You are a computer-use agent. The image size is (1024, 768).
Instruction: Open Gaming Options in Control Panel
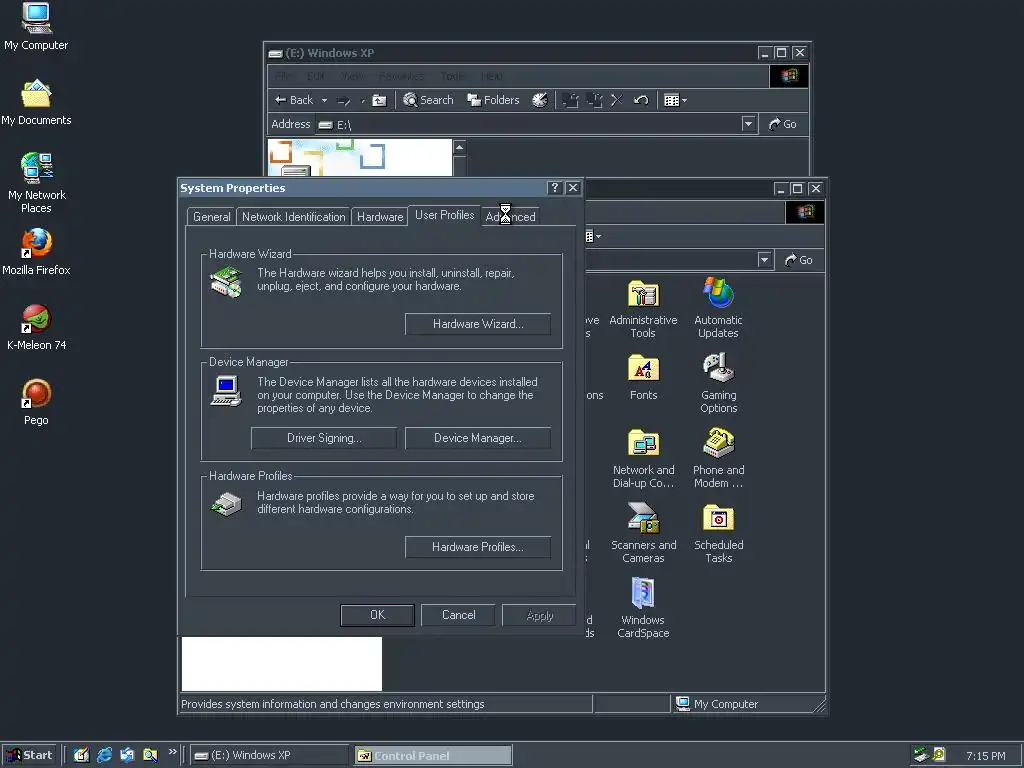point(718,383)
